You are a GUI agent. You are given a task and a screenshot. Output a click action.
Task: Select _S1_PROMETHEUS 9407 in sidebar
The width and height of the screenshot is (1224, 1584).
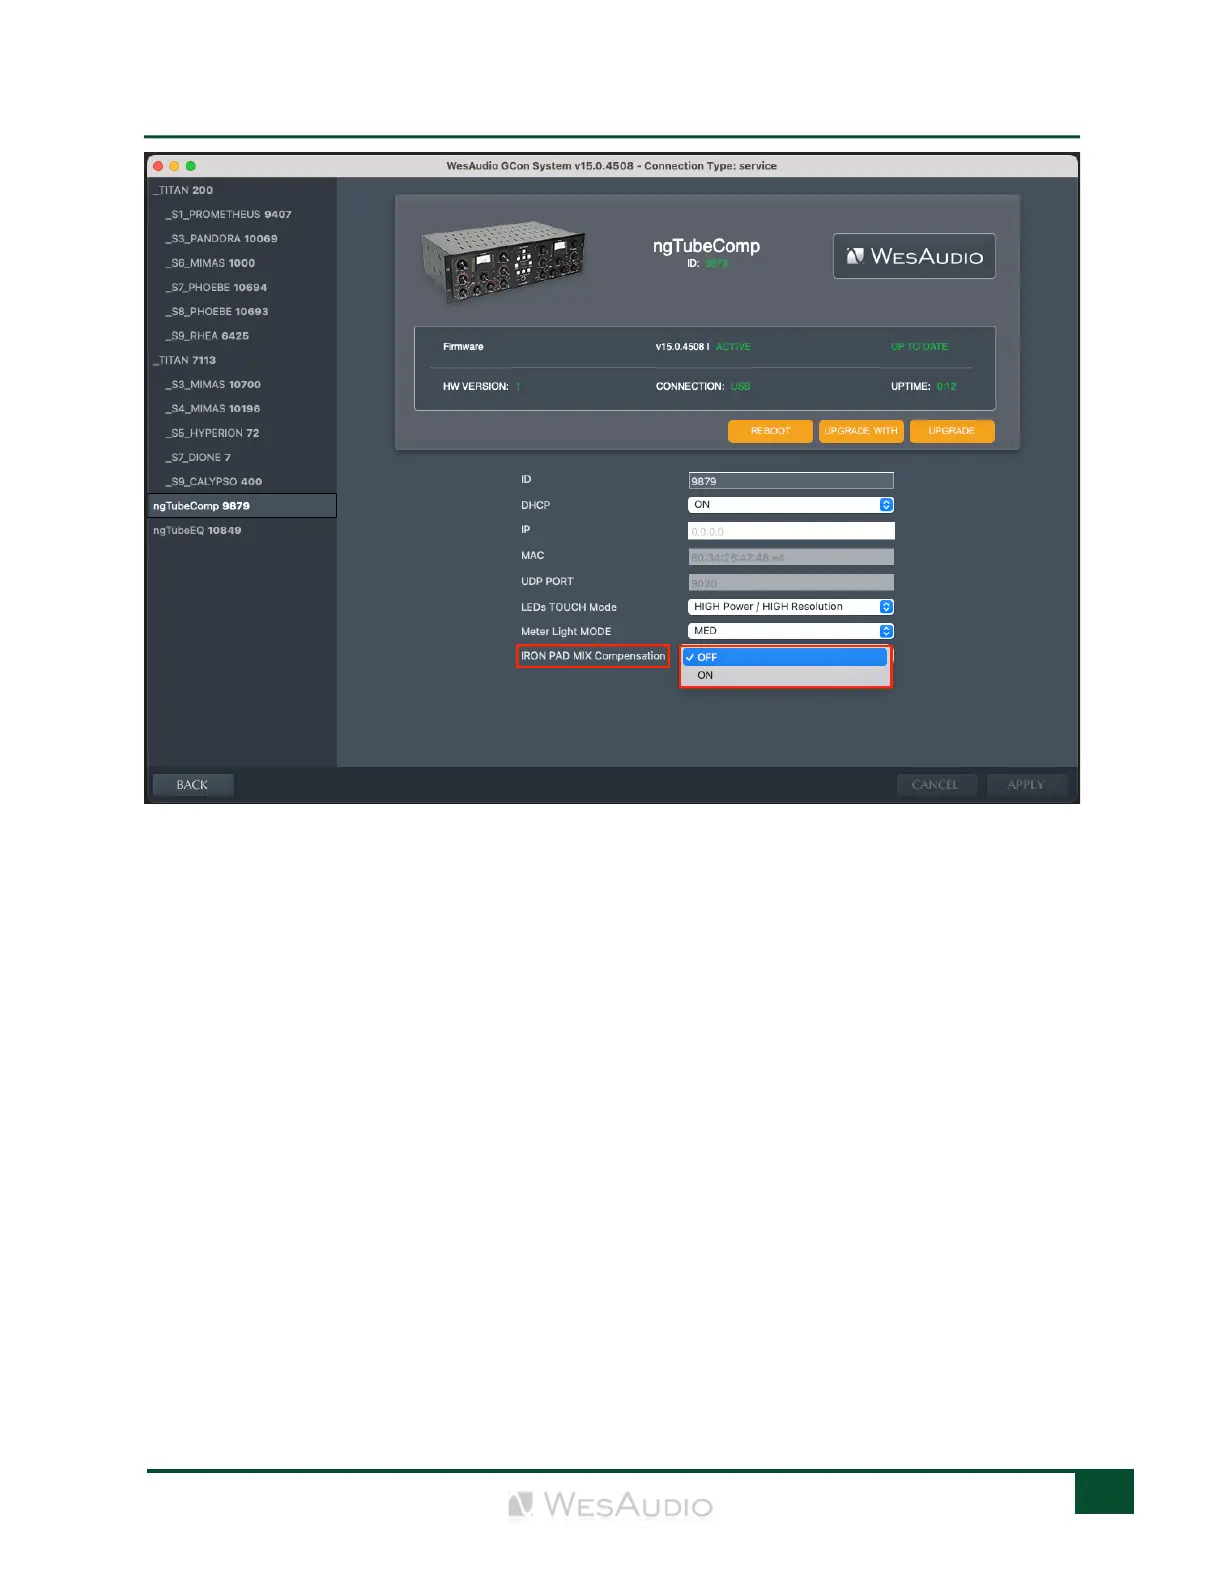tap(231, 215)
